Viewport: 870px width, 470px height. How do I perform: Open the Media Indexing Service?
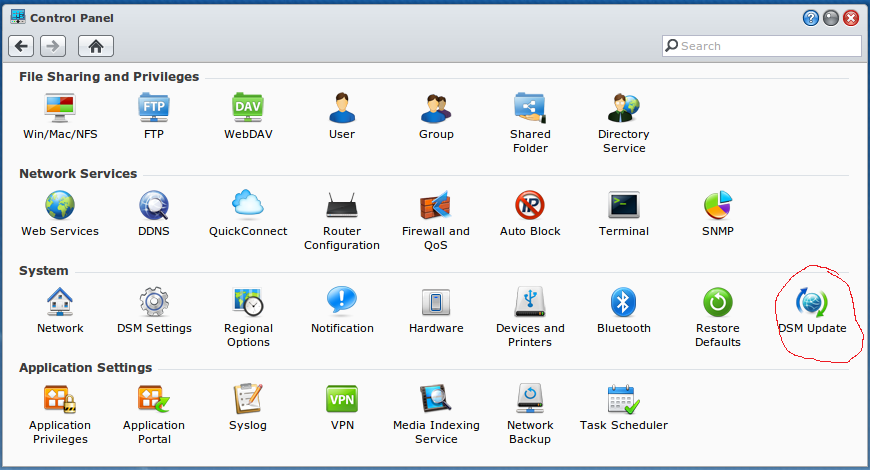click(x=436, y=400)
